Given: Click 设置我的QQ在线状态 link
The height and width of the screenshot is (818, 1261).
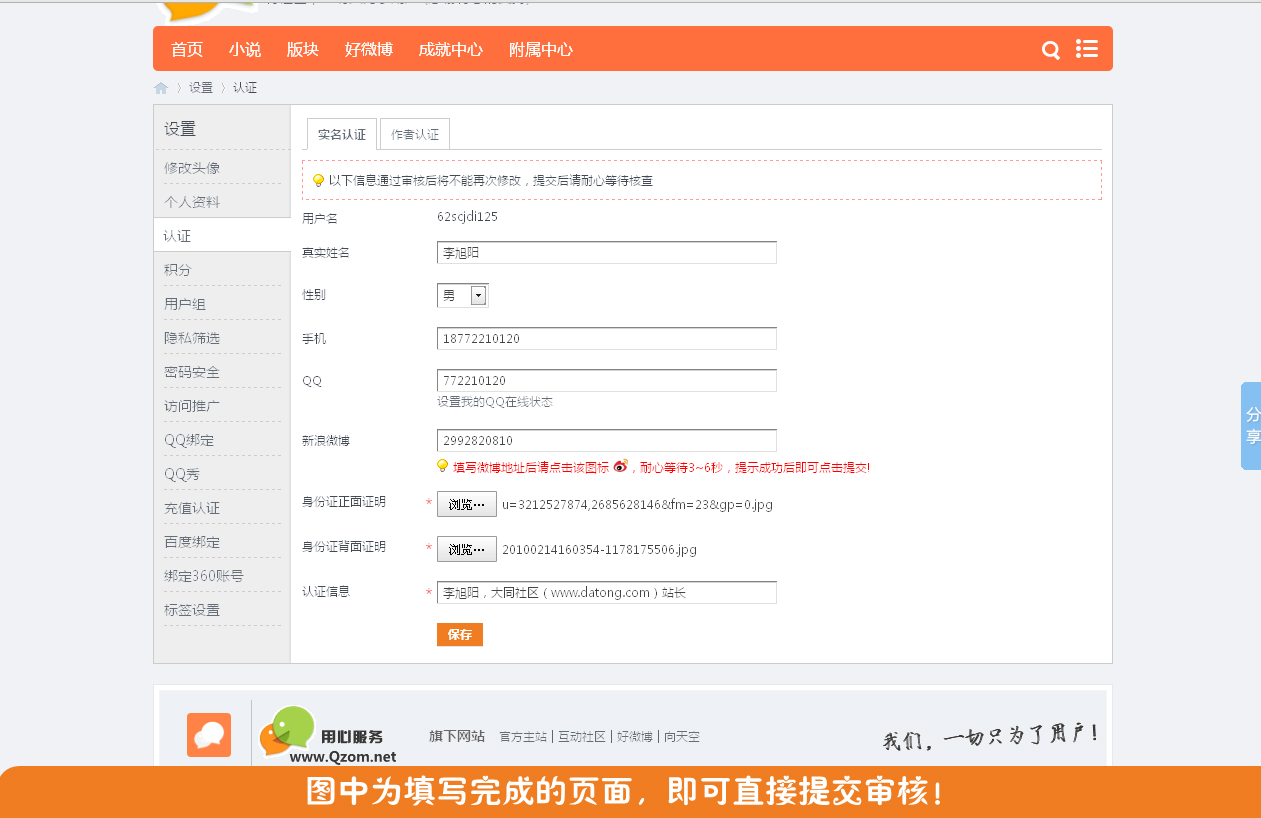Looking at the screenshot, I should click(494, 402).
